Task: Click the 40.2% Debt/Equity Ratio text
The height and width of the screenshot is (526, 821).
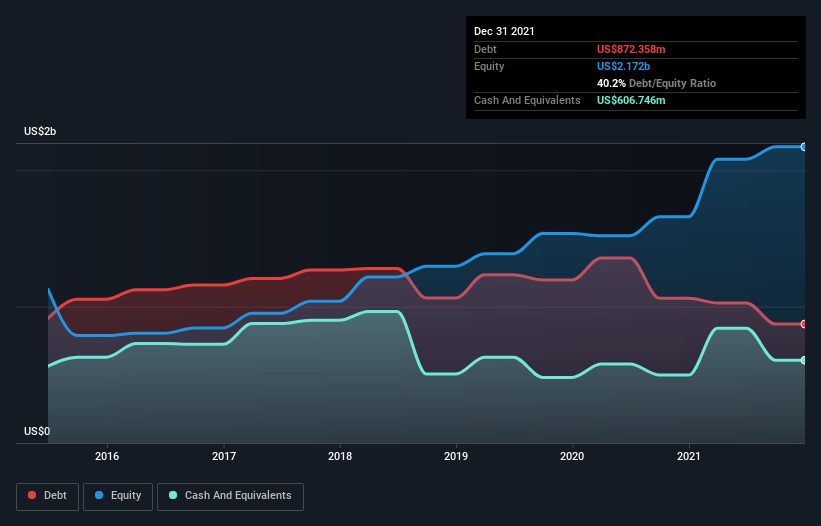Action: (x=656, y=83)
